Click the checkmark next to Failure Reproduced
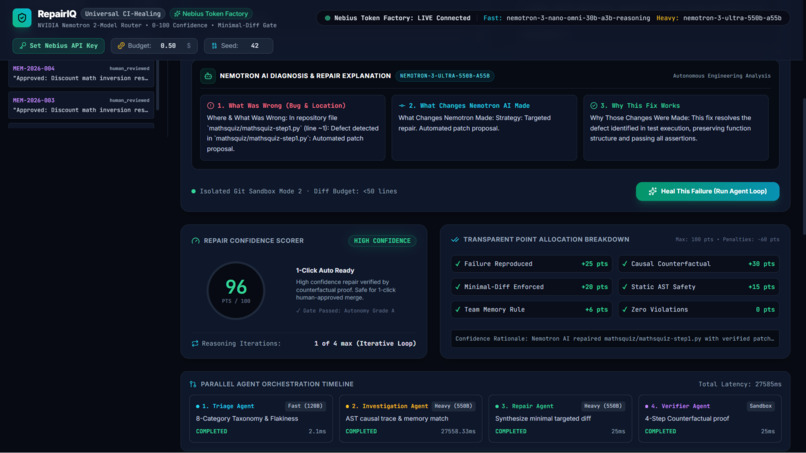 457,264
